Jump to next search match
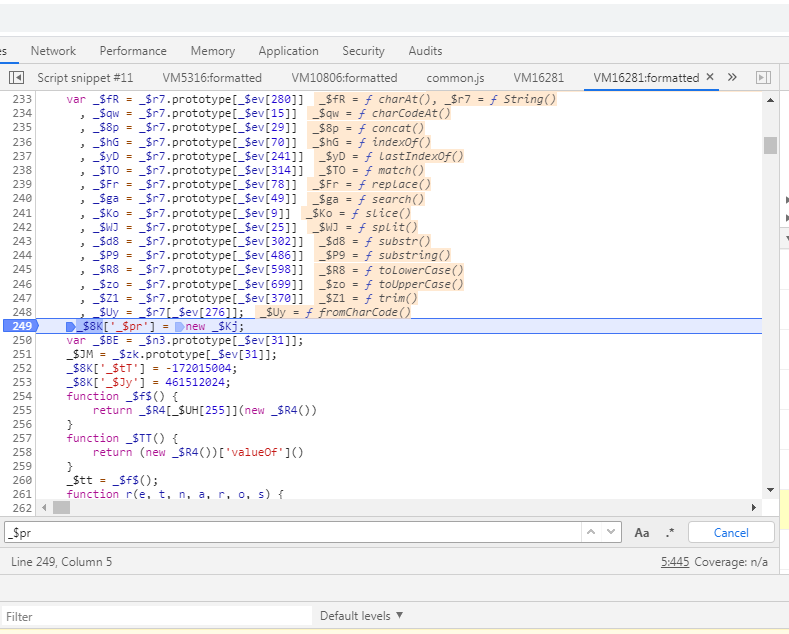This screenshot has height=634, width=789. (612, 533)
